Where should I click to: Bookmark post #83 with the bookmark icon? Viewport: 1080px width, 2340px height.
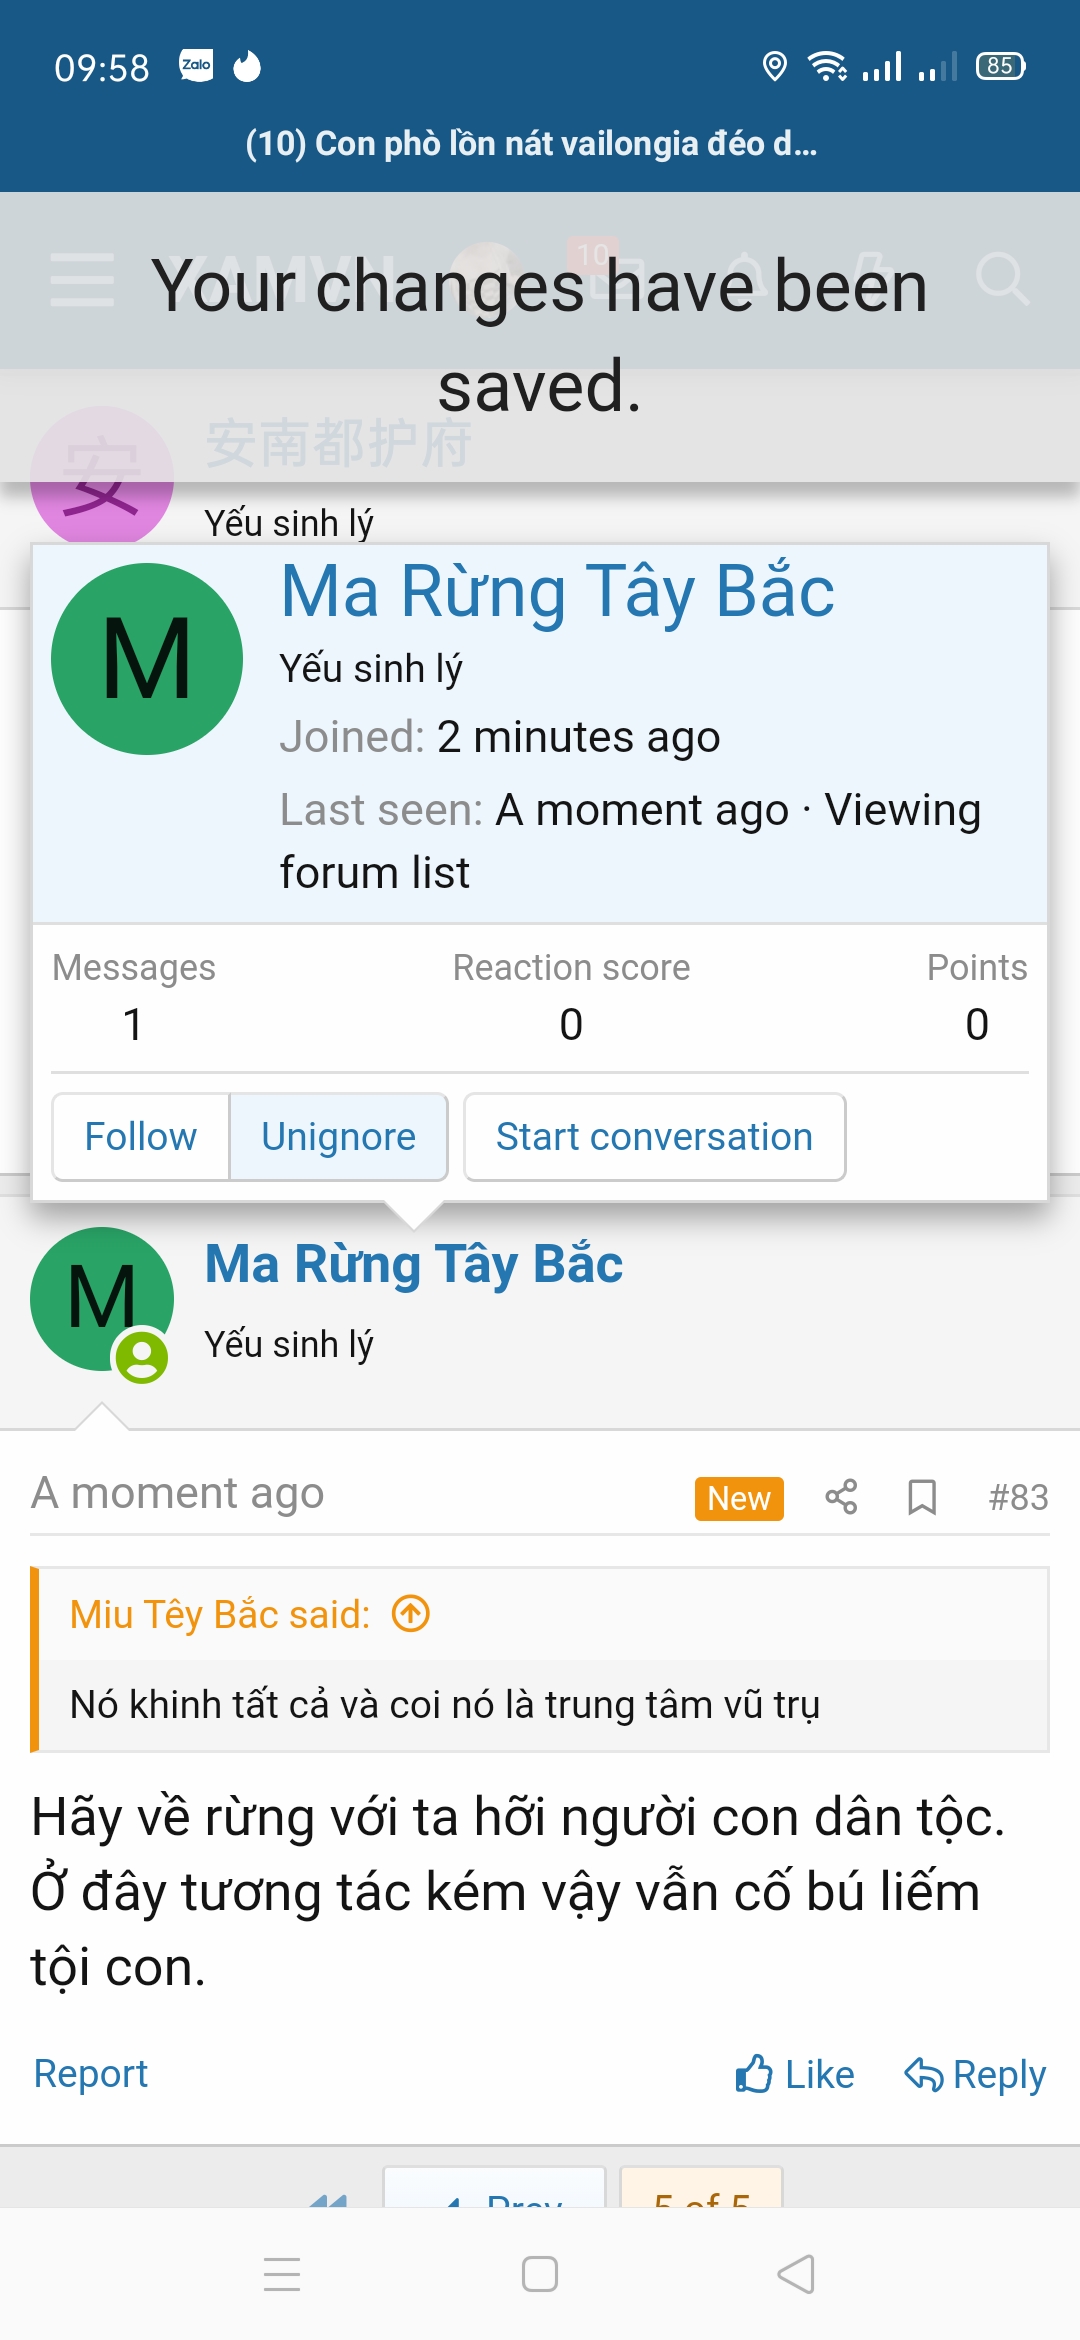pos(921,1497)
